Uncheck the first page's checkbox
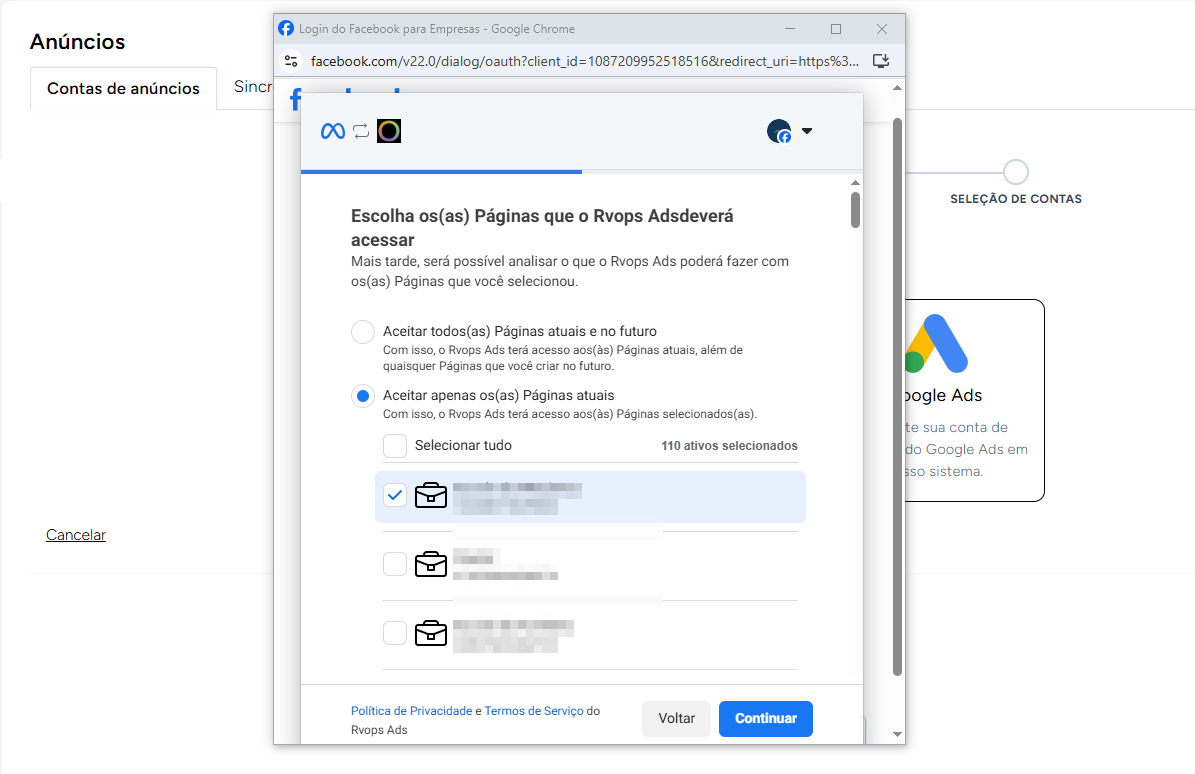The image size is (1195, 774). [x=395, y=495]
